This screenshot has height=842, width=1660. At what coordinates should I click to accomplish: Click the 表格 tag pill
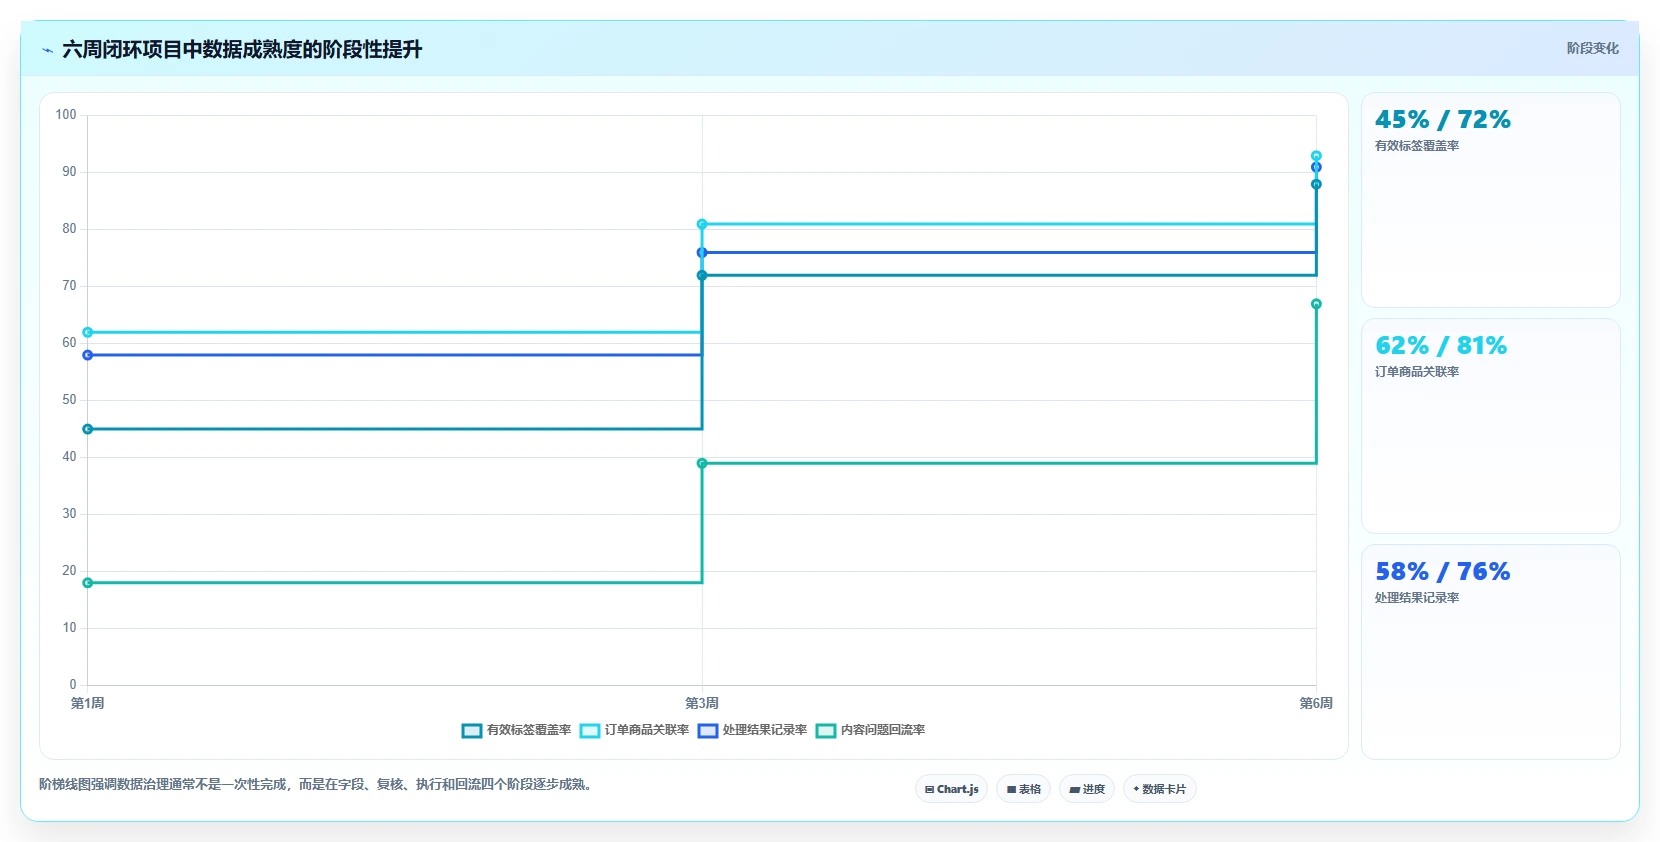(x=1023, y=789)
